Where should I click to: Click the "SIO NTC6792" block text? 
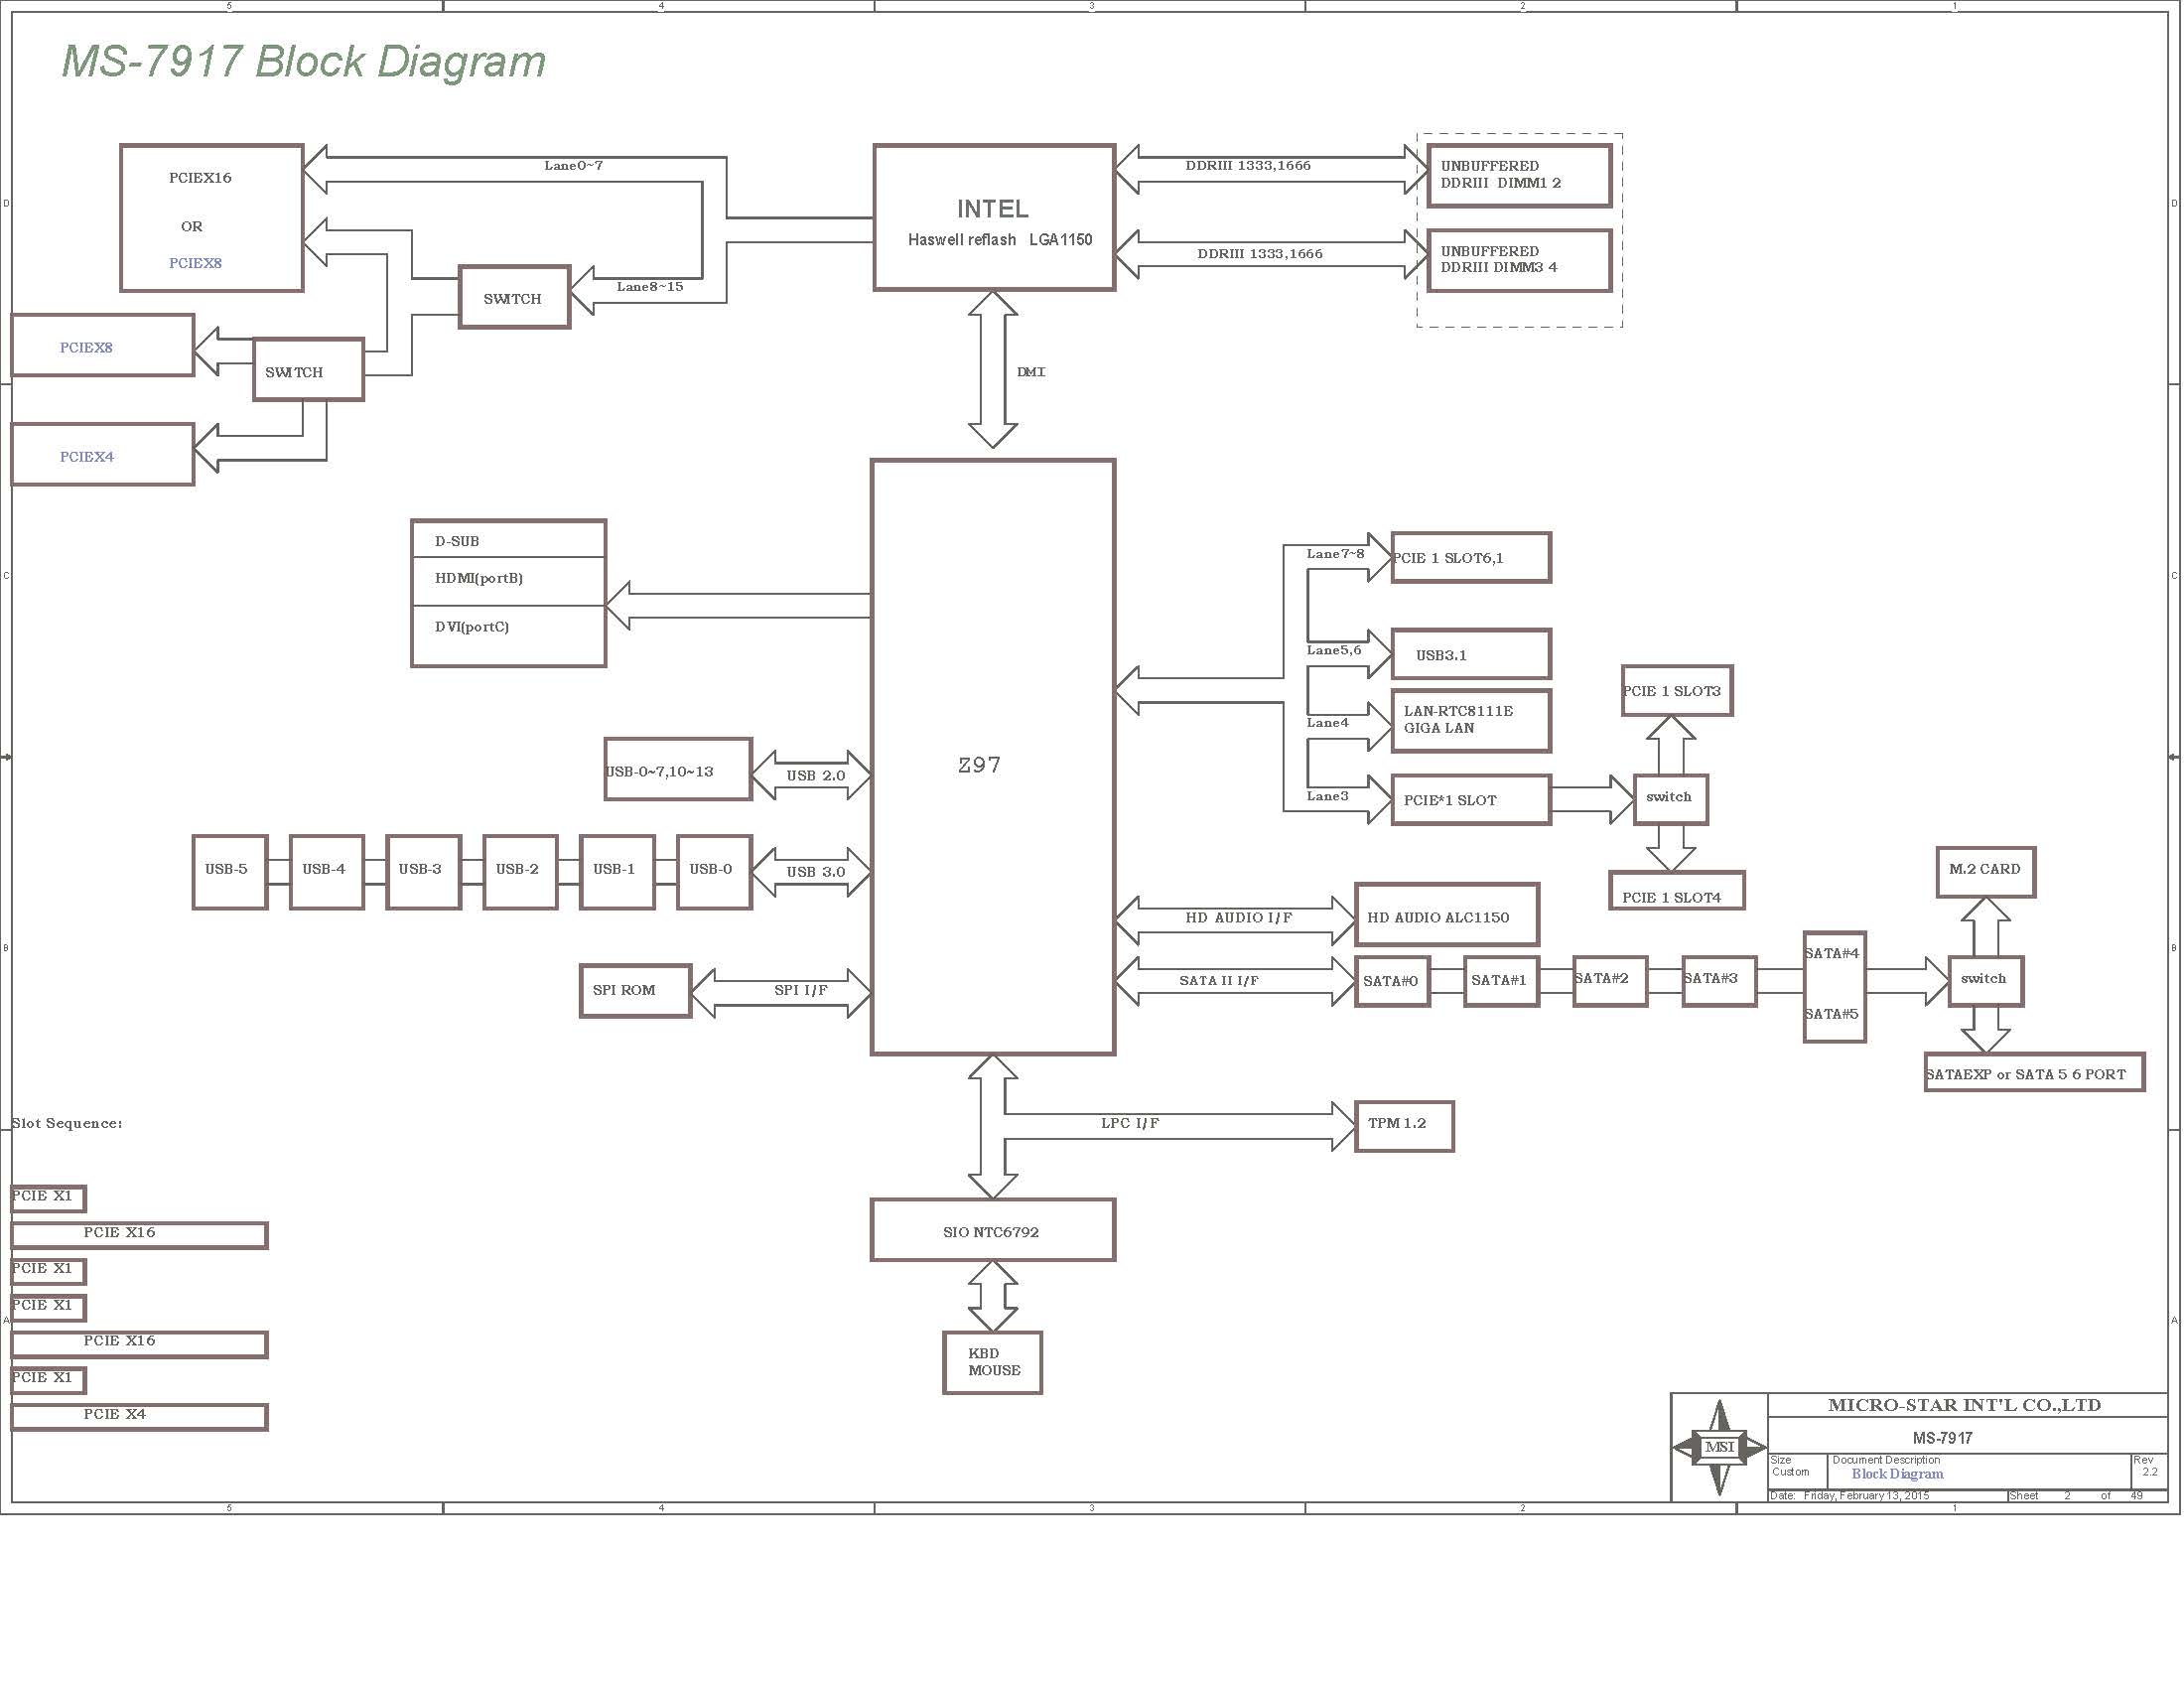point(991,1232)
